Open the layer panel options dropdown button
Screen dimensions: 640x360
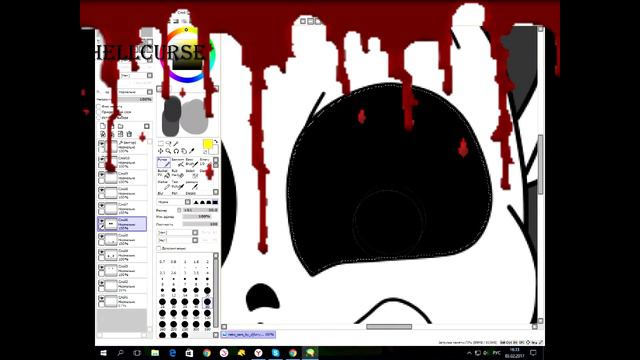147,126
